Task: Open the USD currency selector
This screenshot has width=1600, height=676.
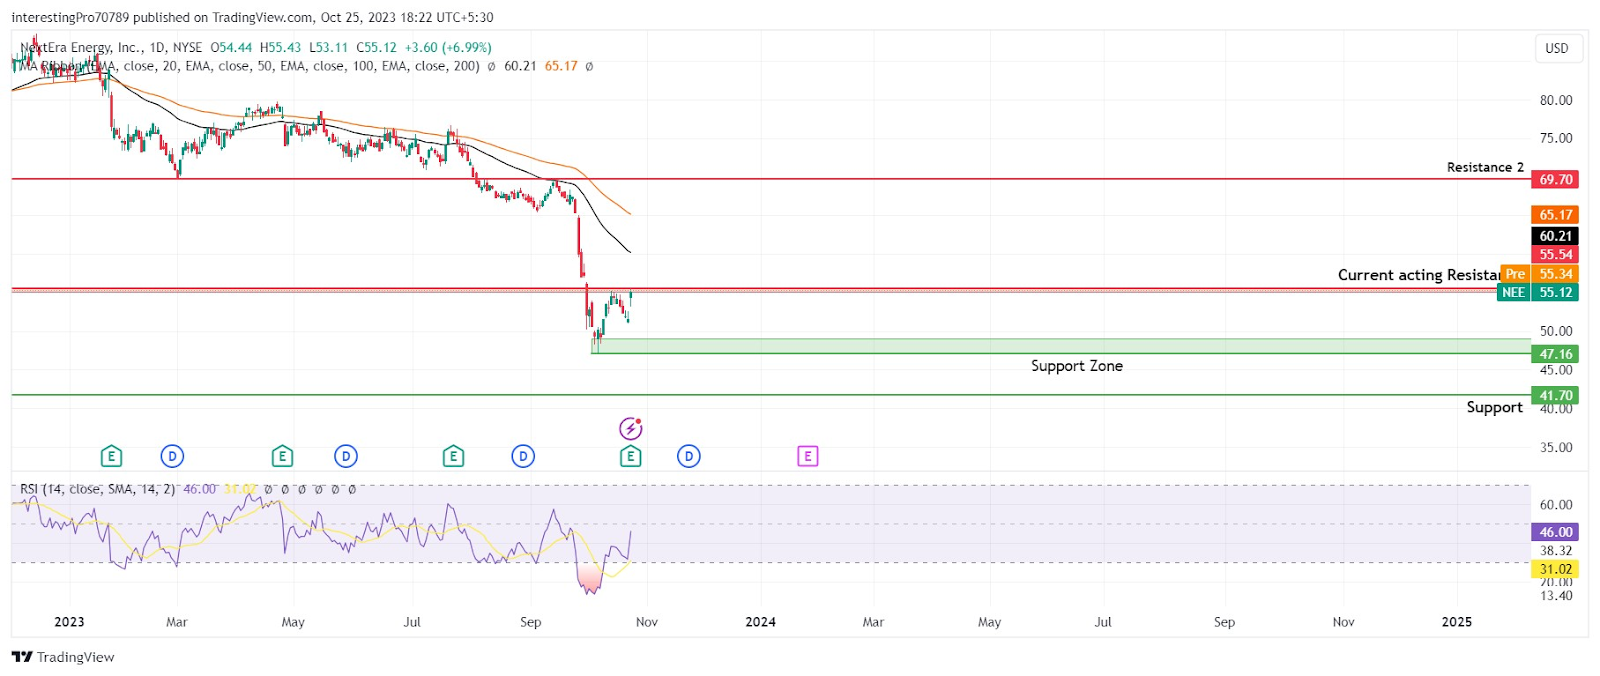Action: pyautogui.click(x=1557, y=48)
